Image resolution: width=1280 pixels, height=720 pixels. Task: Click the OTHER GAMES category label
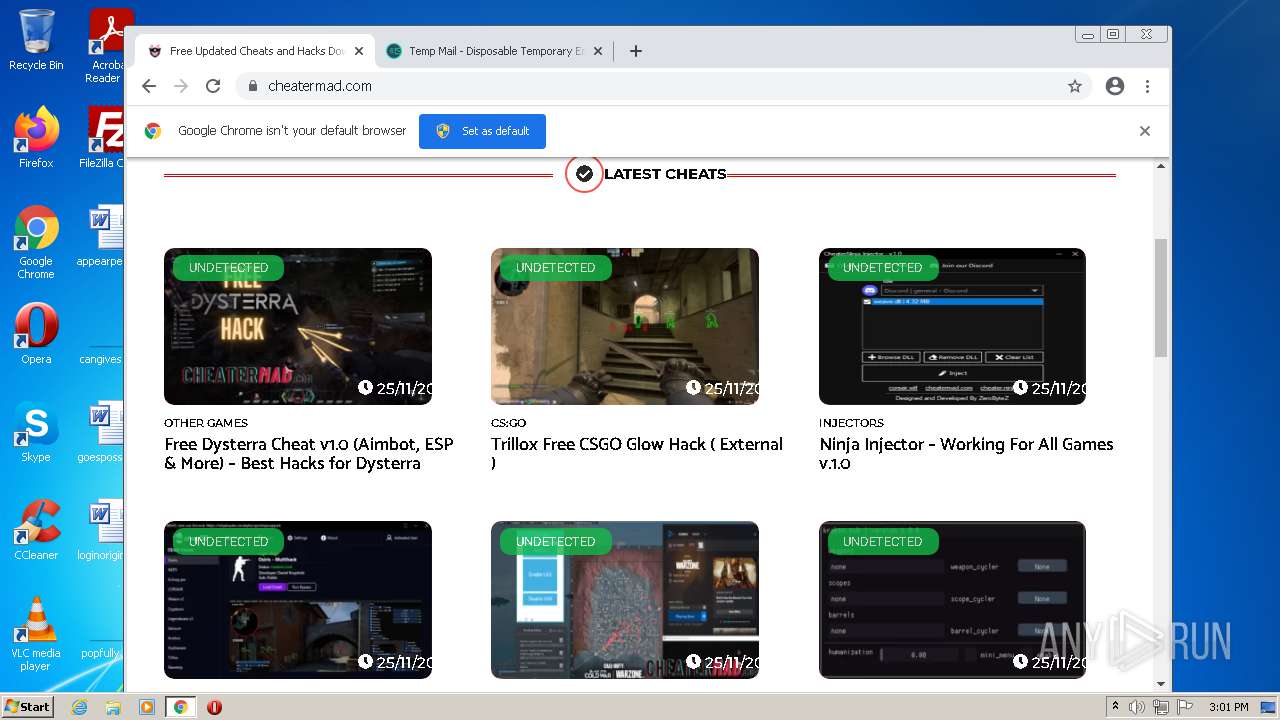[x=206, y=423]
